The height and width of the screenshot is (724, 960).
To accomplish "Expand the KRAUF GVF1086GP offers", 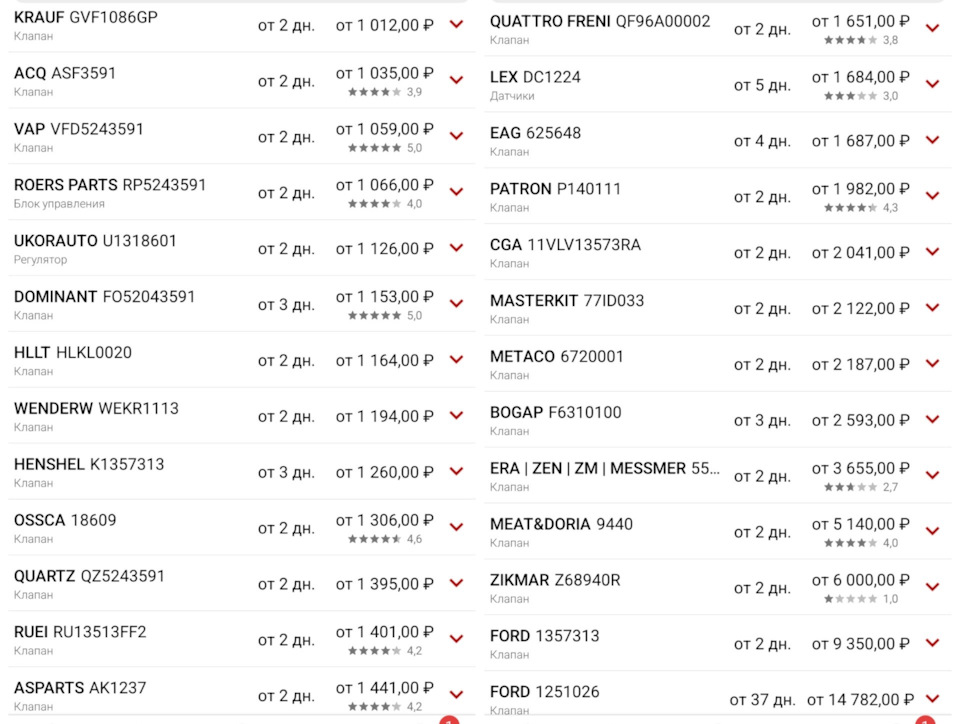I will coord(457,24).
